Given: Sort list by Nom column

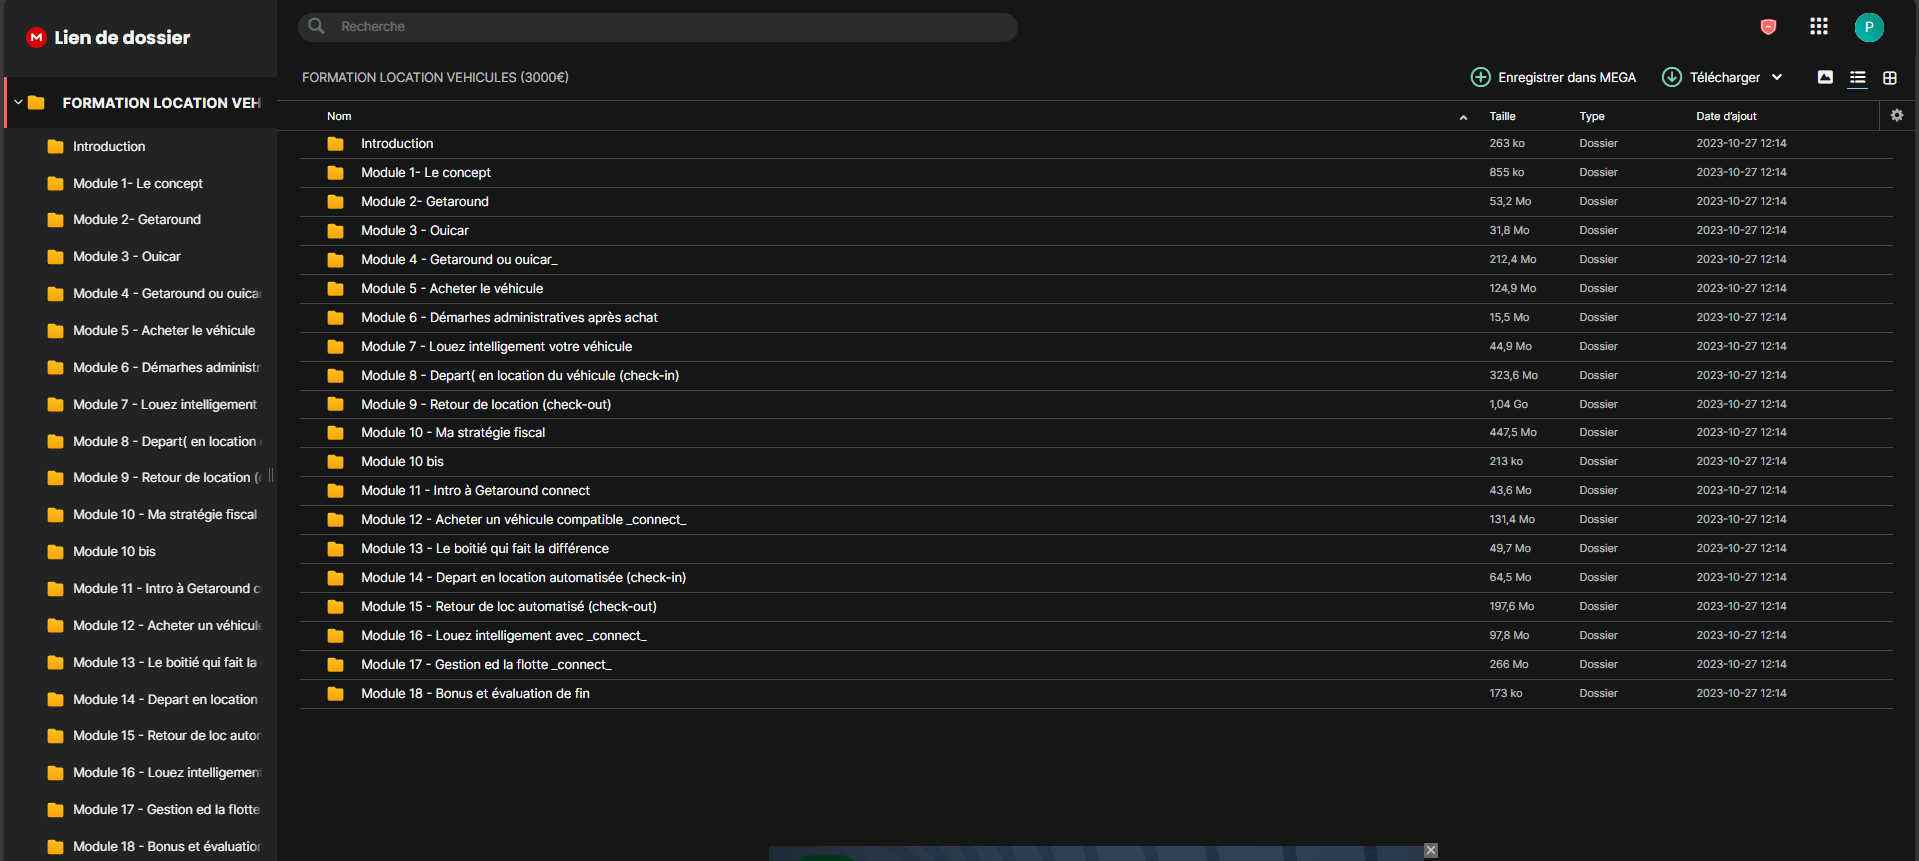Looking at the screenshot, I should 339,116.
